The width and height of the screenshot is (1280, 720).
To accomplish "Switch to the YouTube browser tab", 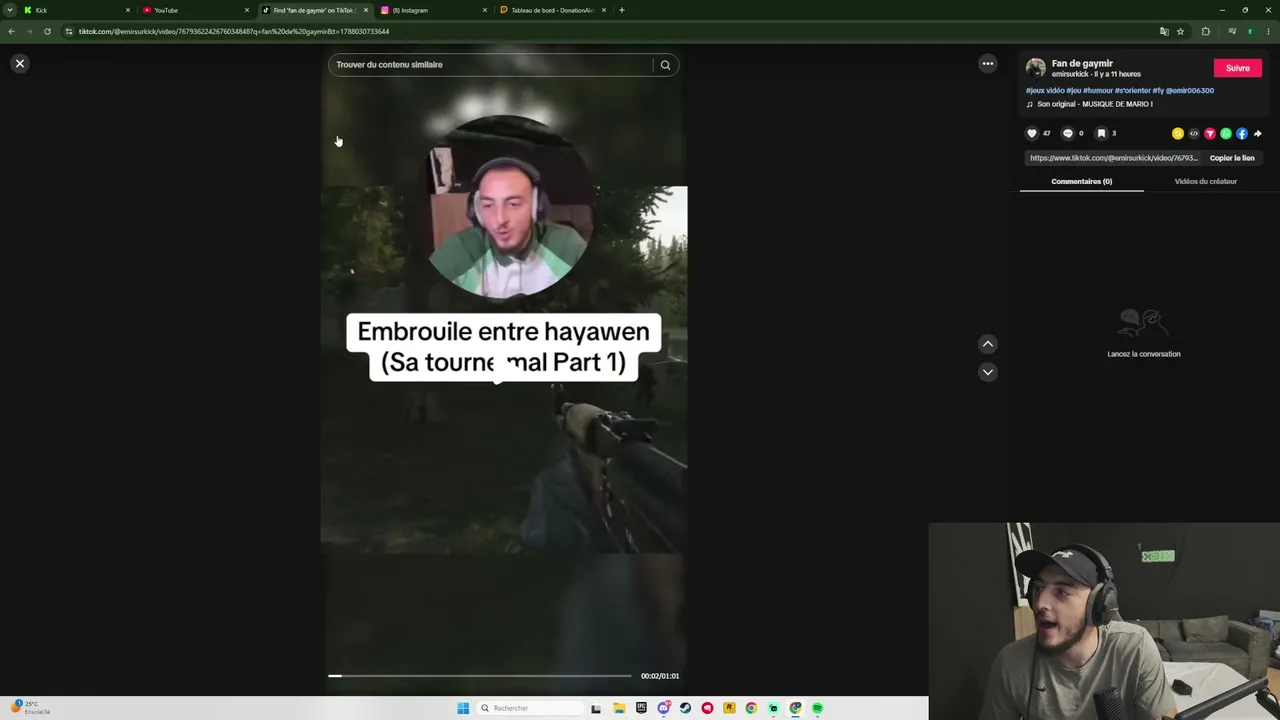I will [x=194, y=10].
